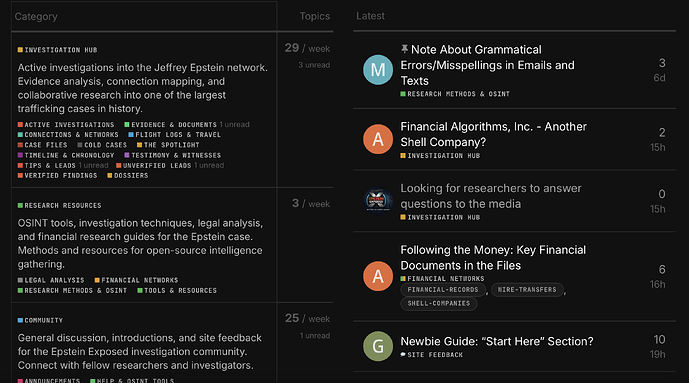Open Looking for researchers media topic
This screenshot has height=383, width=689.
coord(491,196)
